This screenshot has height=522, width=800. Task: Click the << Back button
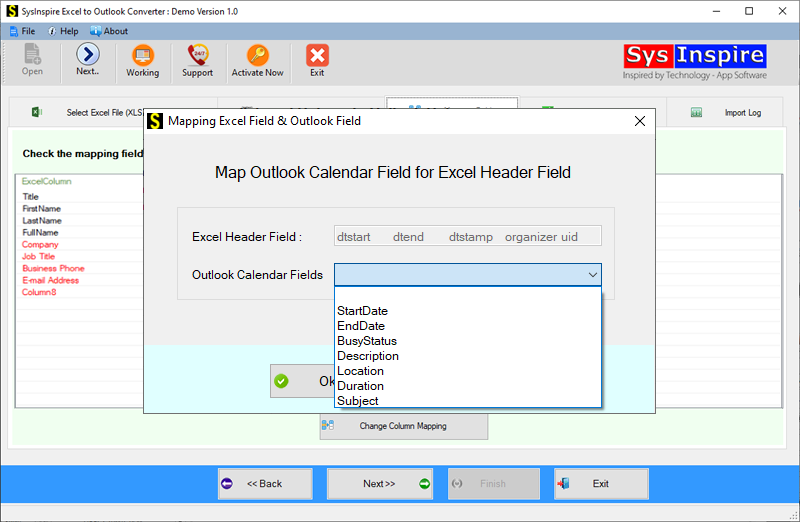[265, 483]
